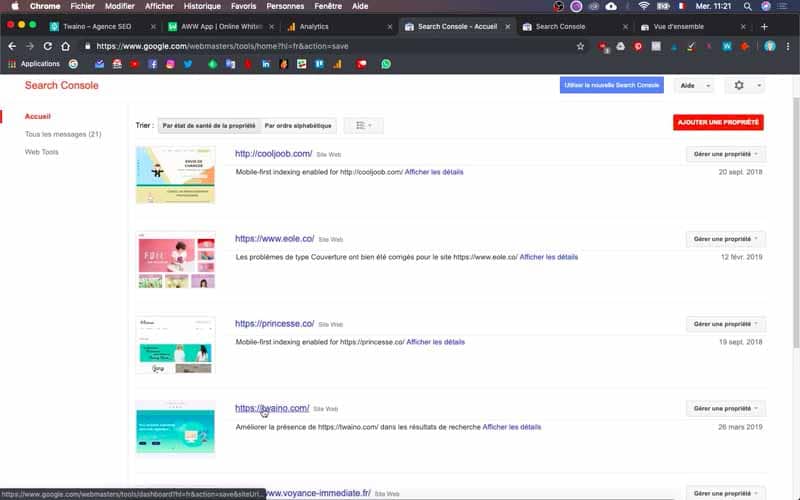
Task: Open macOS Spotlight search icon
Action: (747, 6)
